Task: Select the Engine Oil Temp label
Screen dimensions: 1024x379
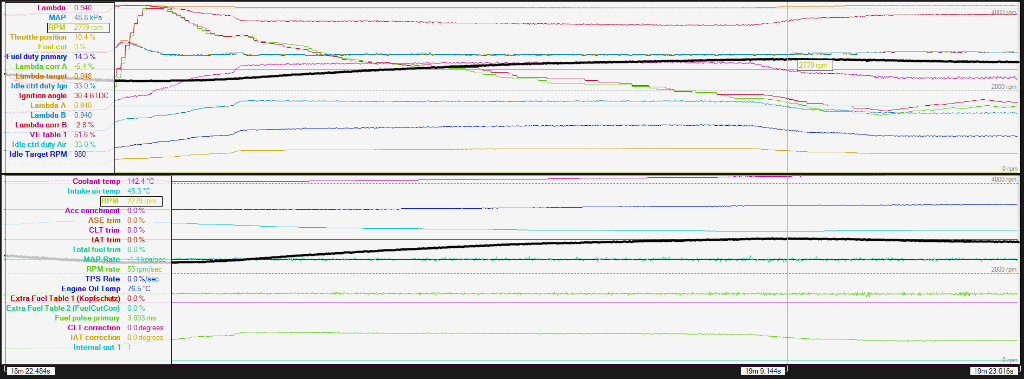Action: (x=91, y=288)
